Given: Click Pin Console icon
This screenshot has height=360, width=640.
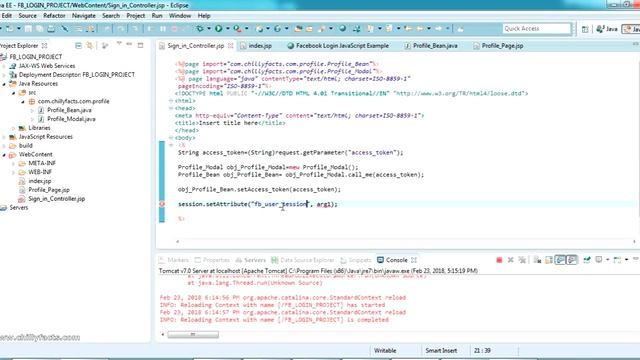Looking at the screenshot, I should [587, 260].
